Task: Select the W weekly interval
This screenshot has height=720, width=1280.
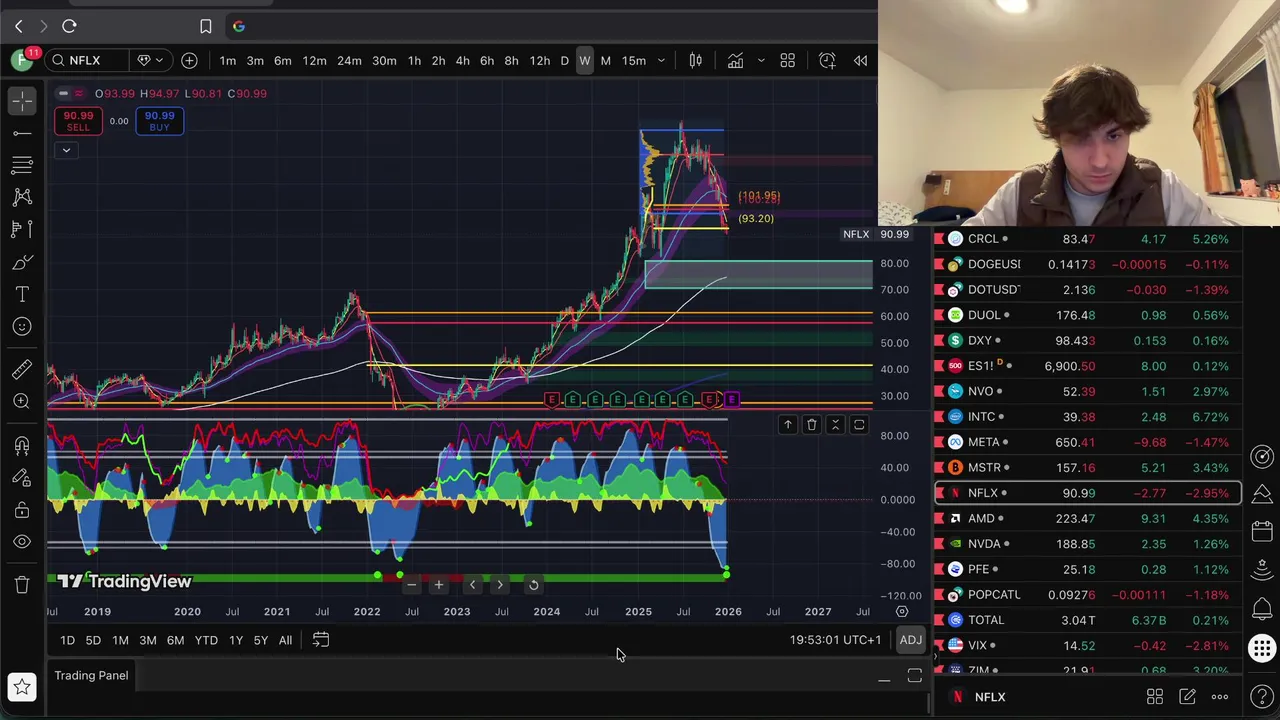Action: click(x=585, y=61)
